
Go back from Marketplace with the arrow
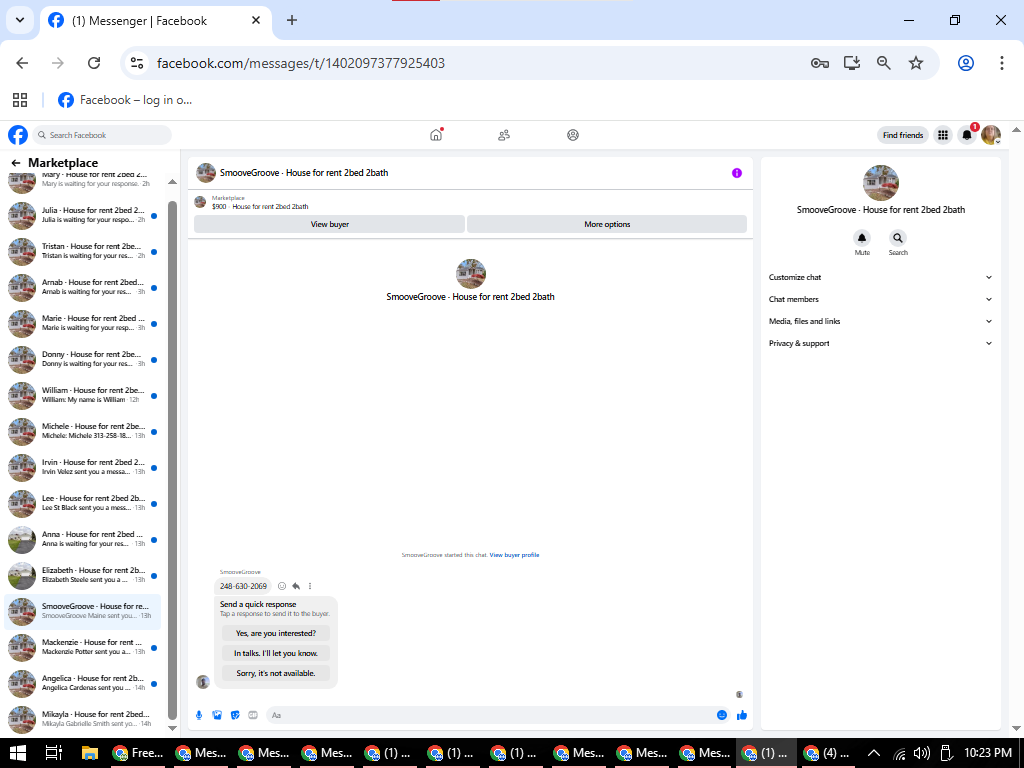[x=16, y=163]
